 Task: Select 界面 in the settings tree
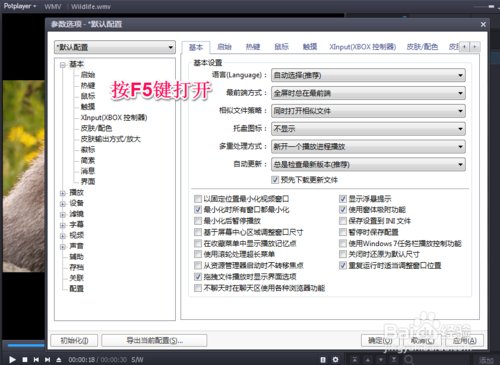click(88, 182)
